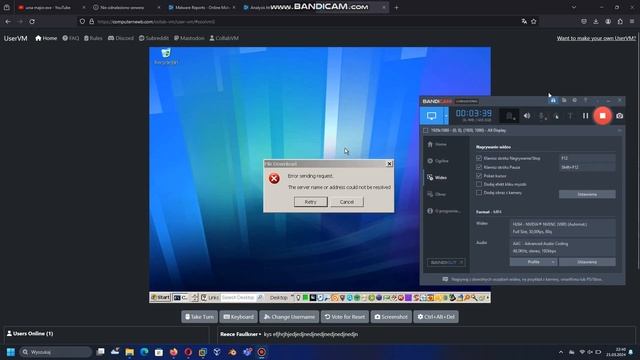Click the Start button in the VM taskbar

(x=160, y=298)
